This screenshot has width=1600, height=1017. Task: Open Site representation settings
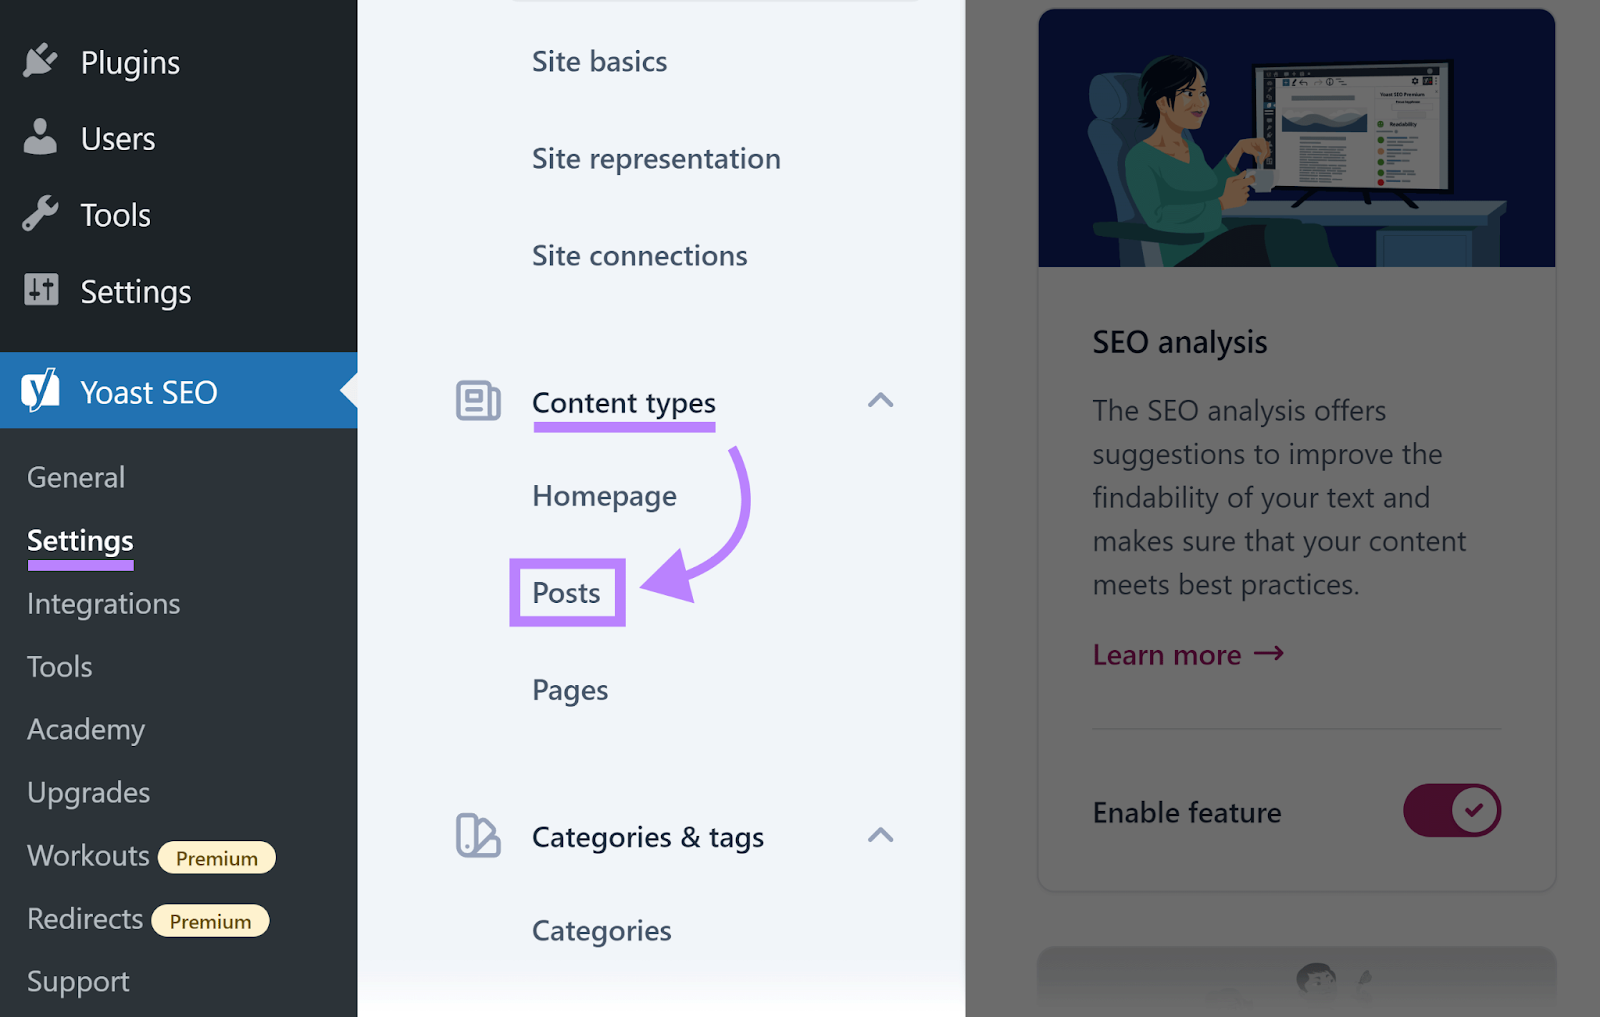tap(656, 158)
